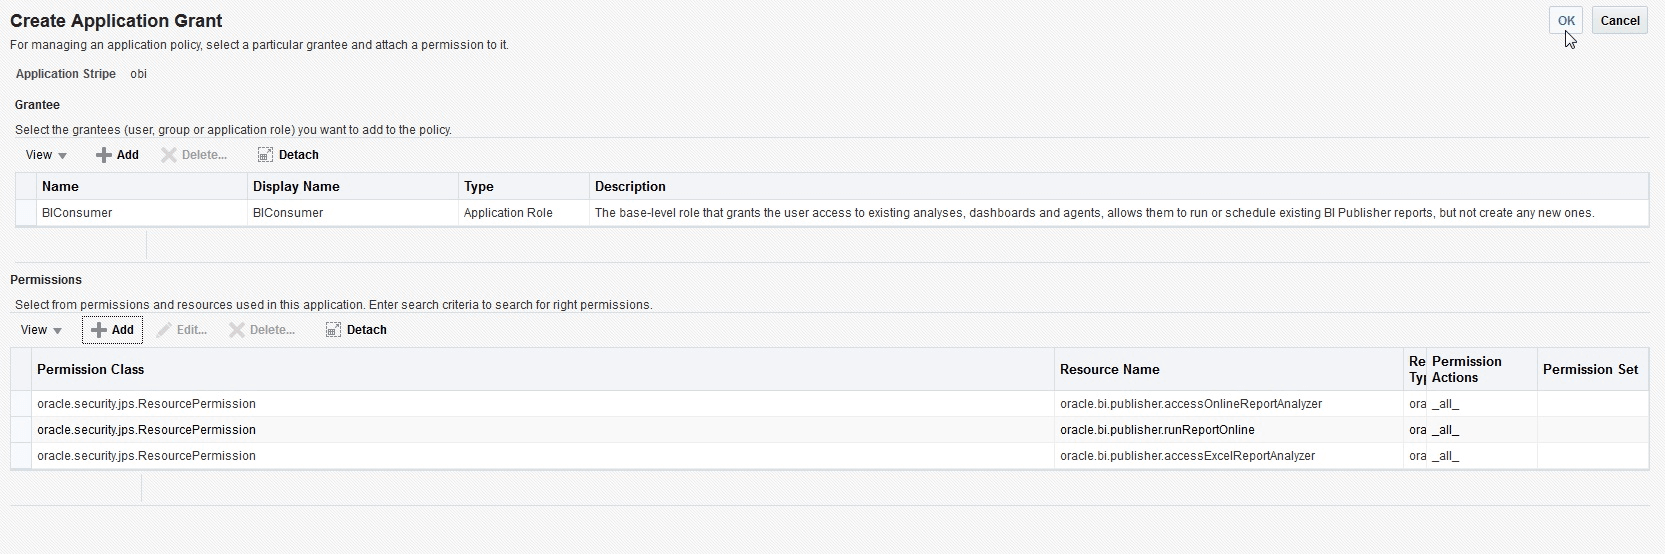
Task: Detach the Permissions table
Action: click(x=333, y=330)
